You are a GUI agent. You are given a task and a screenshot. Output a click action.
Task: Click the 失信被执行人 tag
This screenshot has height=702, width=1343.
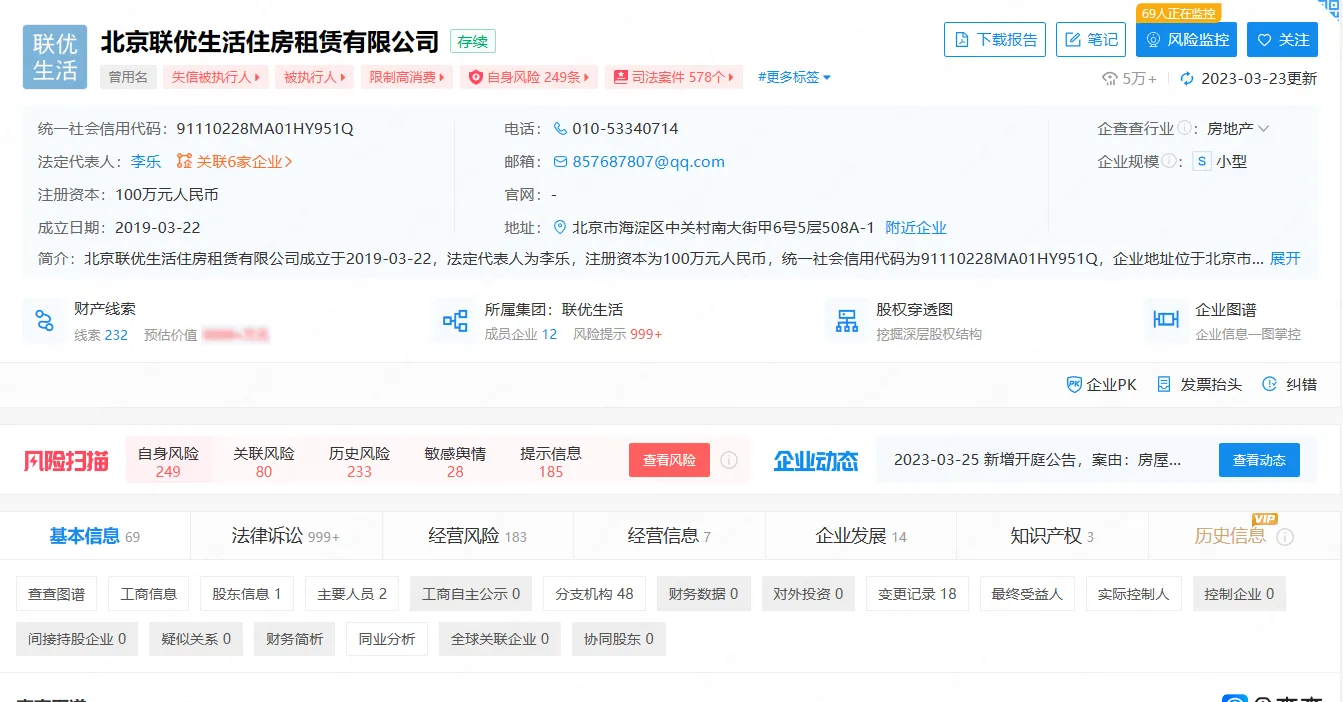click(x=216, y=77)
